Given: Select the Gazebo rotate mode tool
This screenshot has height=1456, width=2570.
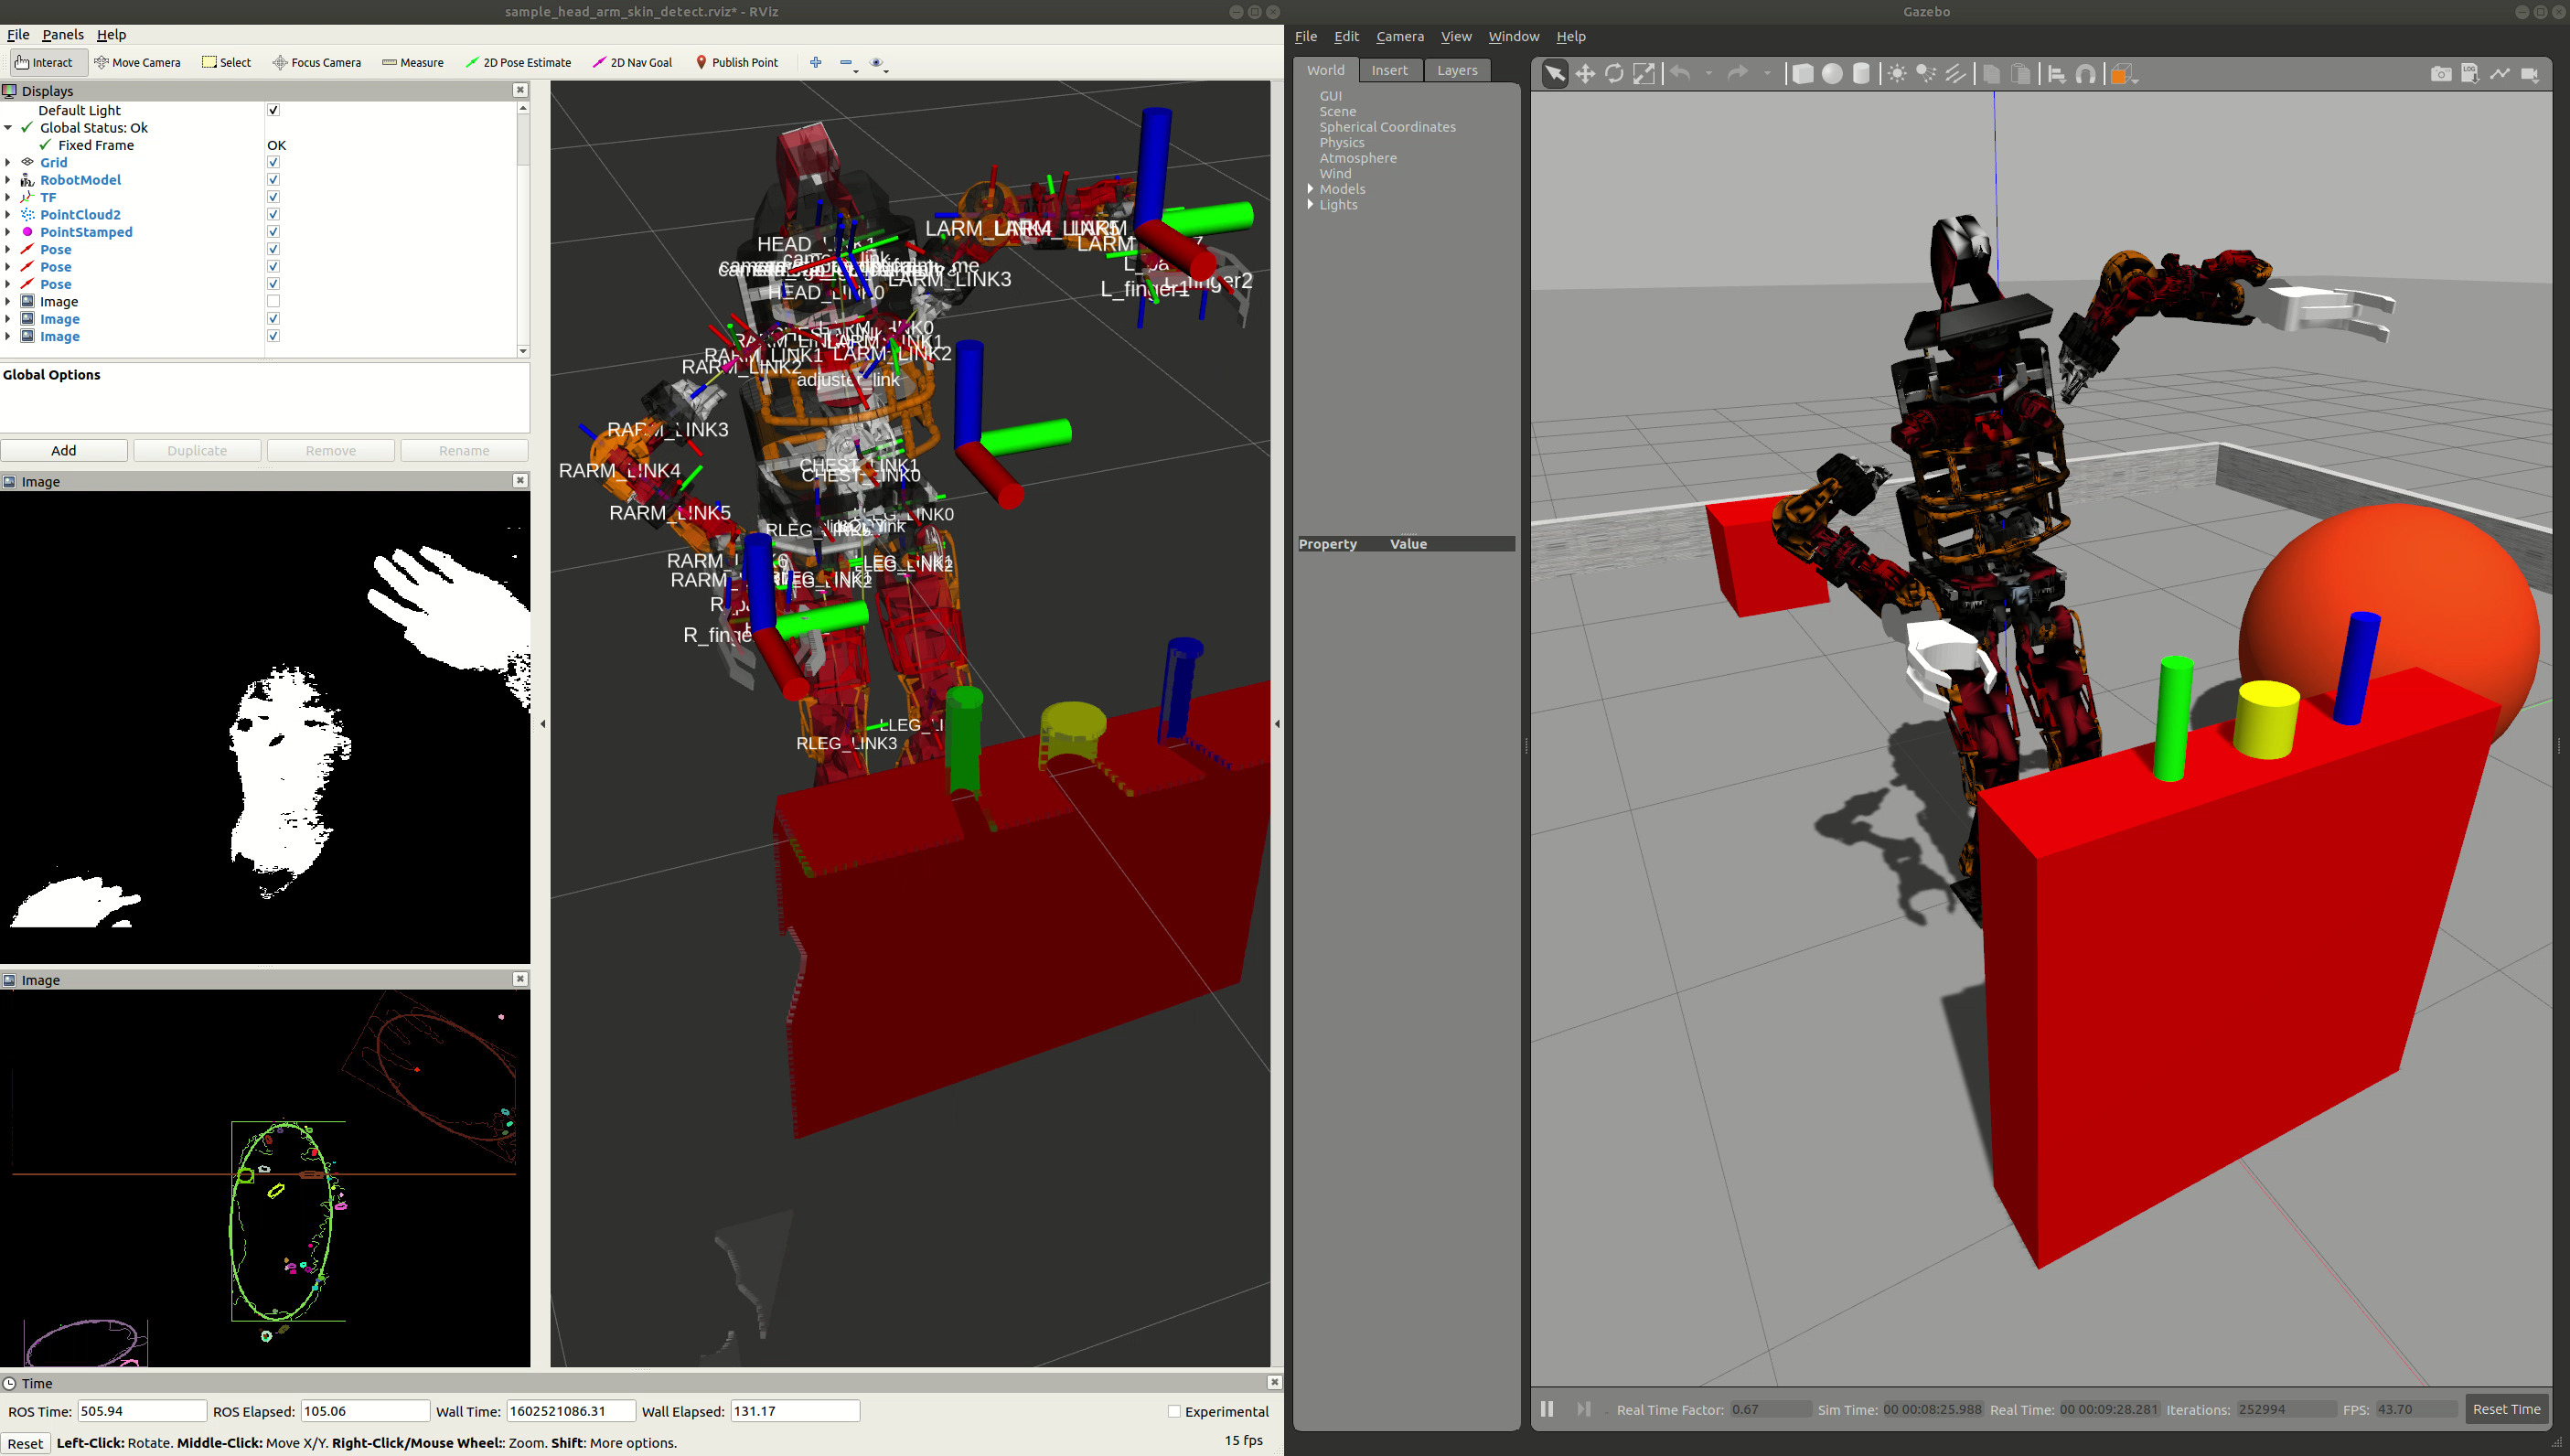Looking at the screenshot, I should click(x=1614, y=74).
